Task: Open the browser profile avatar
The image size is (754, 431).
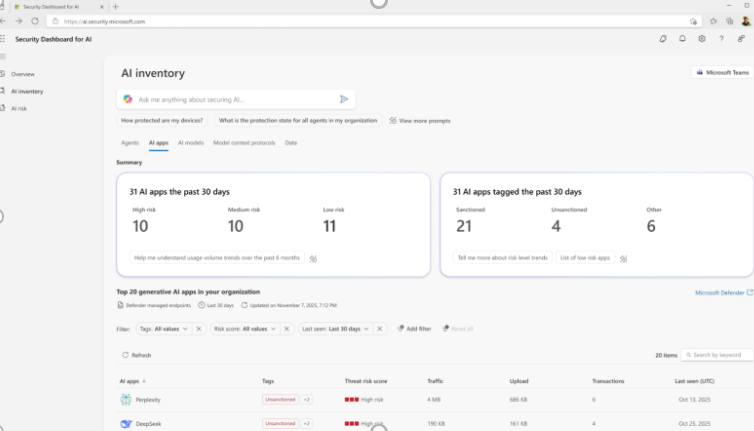Action: pyautogui.click(x=746, y=21)
